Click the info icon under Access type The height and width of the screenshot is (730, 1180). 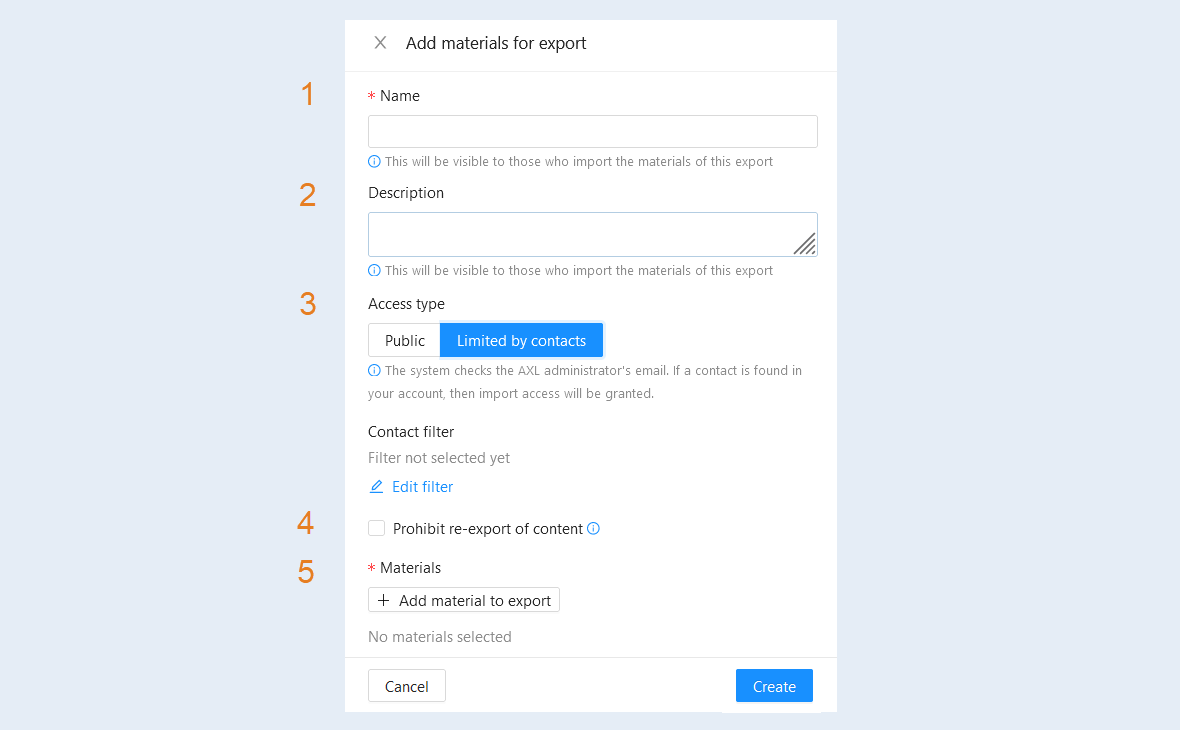(374, 370)
